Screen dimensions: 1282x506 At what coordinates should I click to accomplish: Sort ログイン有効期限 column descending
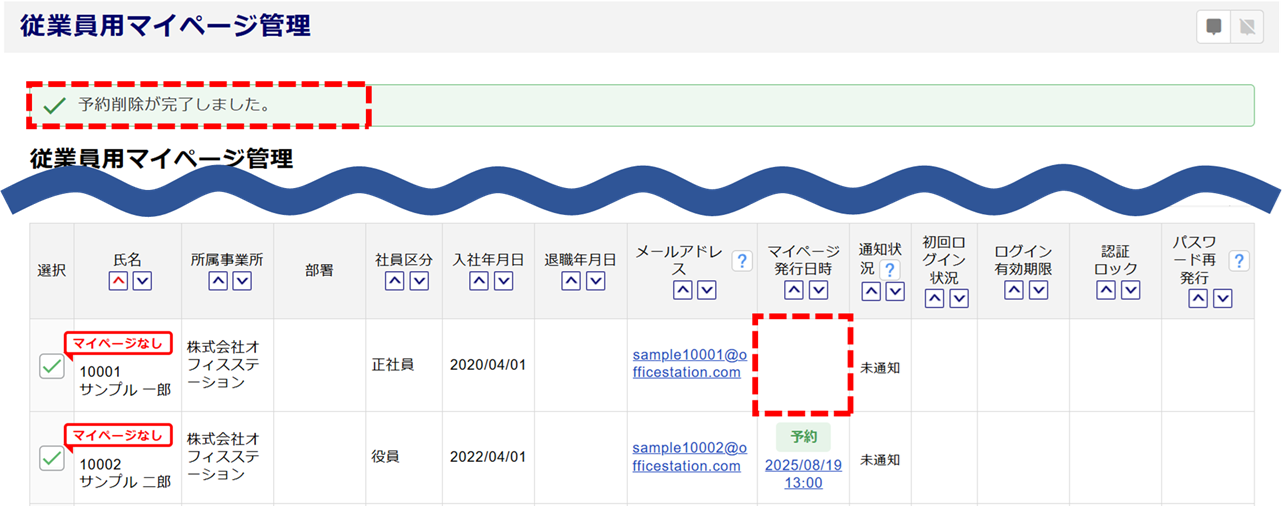coord(1038,290)
